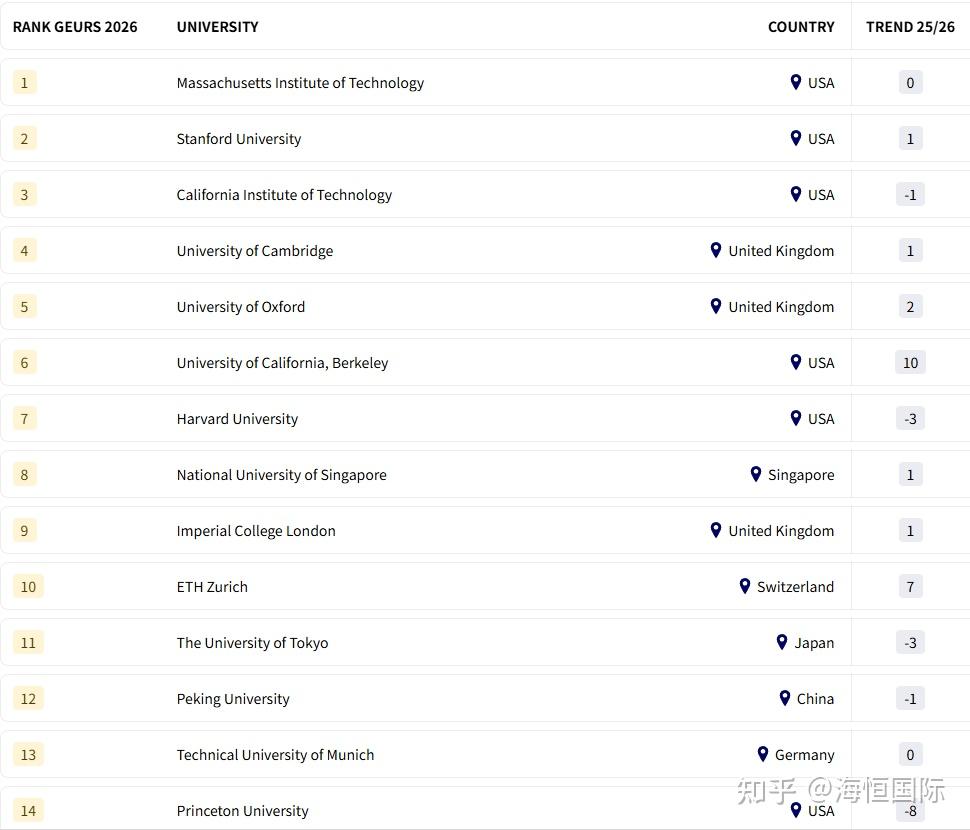Screen dimensions: 970x830
Task: Click the location pin beside Japan
Action: 782,642
